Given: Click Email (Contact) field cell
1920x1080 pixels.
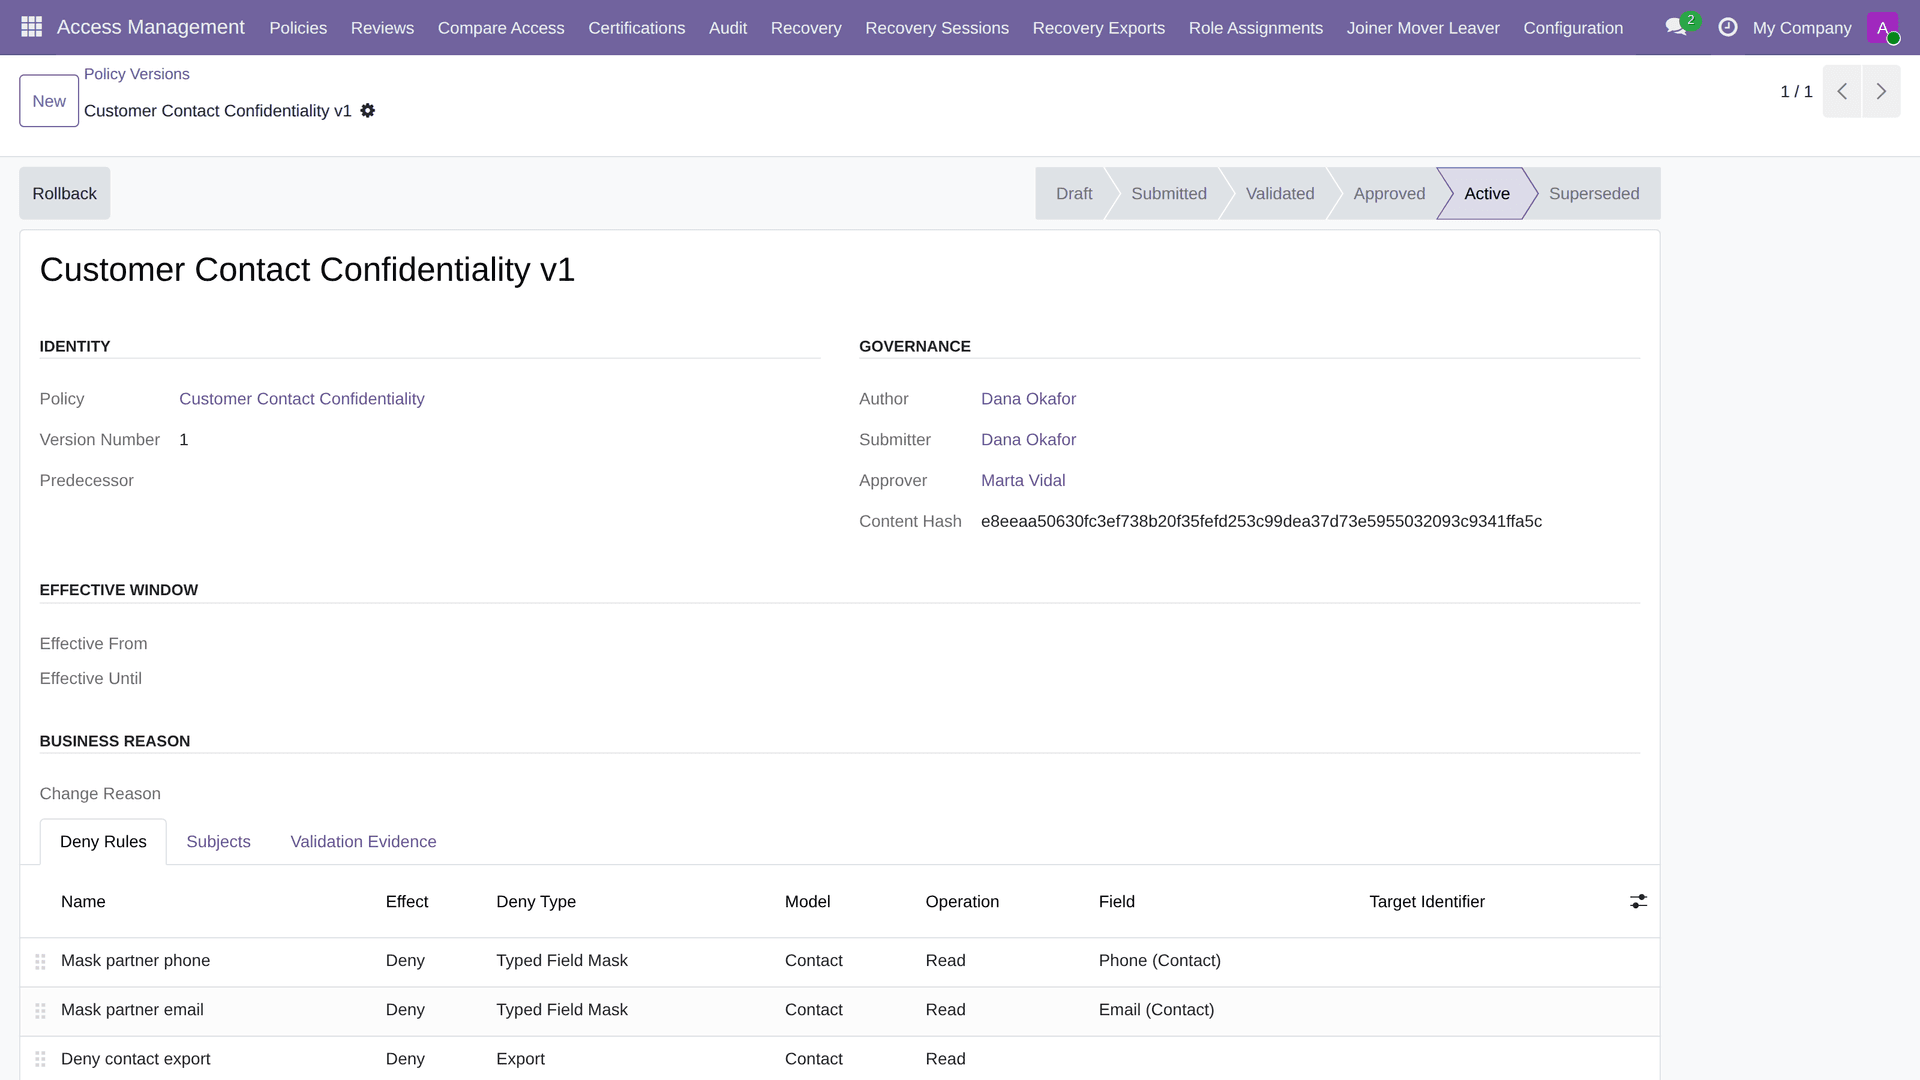Looking at the screenshot, I should click(1156, 1010).
